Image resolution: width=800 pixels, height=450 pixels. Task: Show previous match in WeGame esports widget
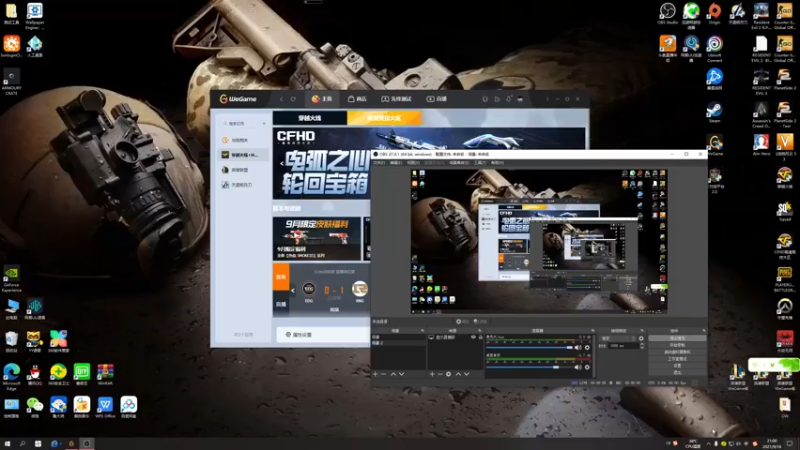tap(293, 290)
